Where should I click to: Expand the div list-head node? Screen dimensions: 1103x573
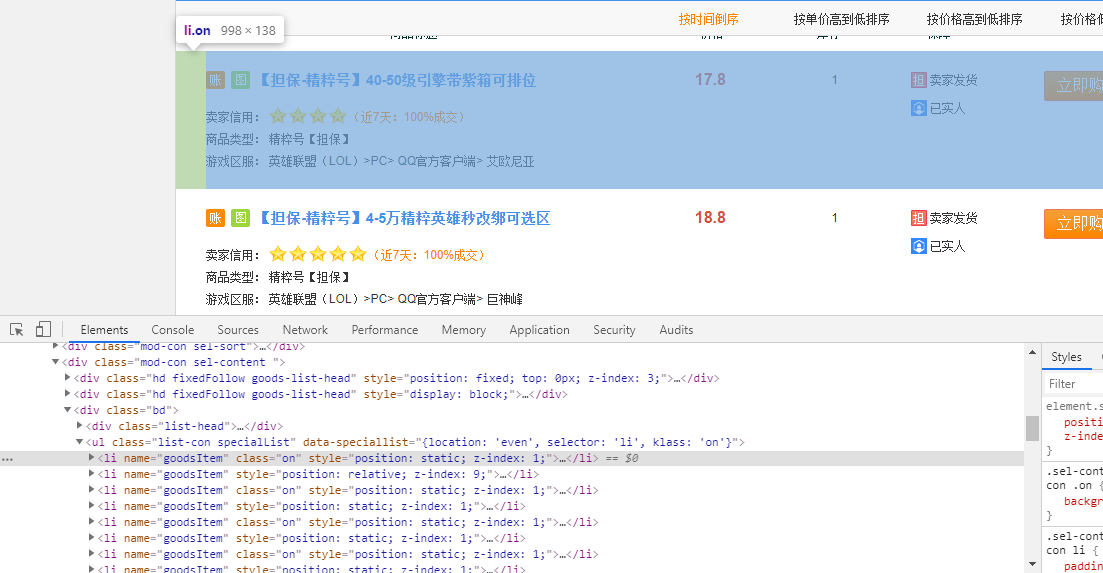79,426
